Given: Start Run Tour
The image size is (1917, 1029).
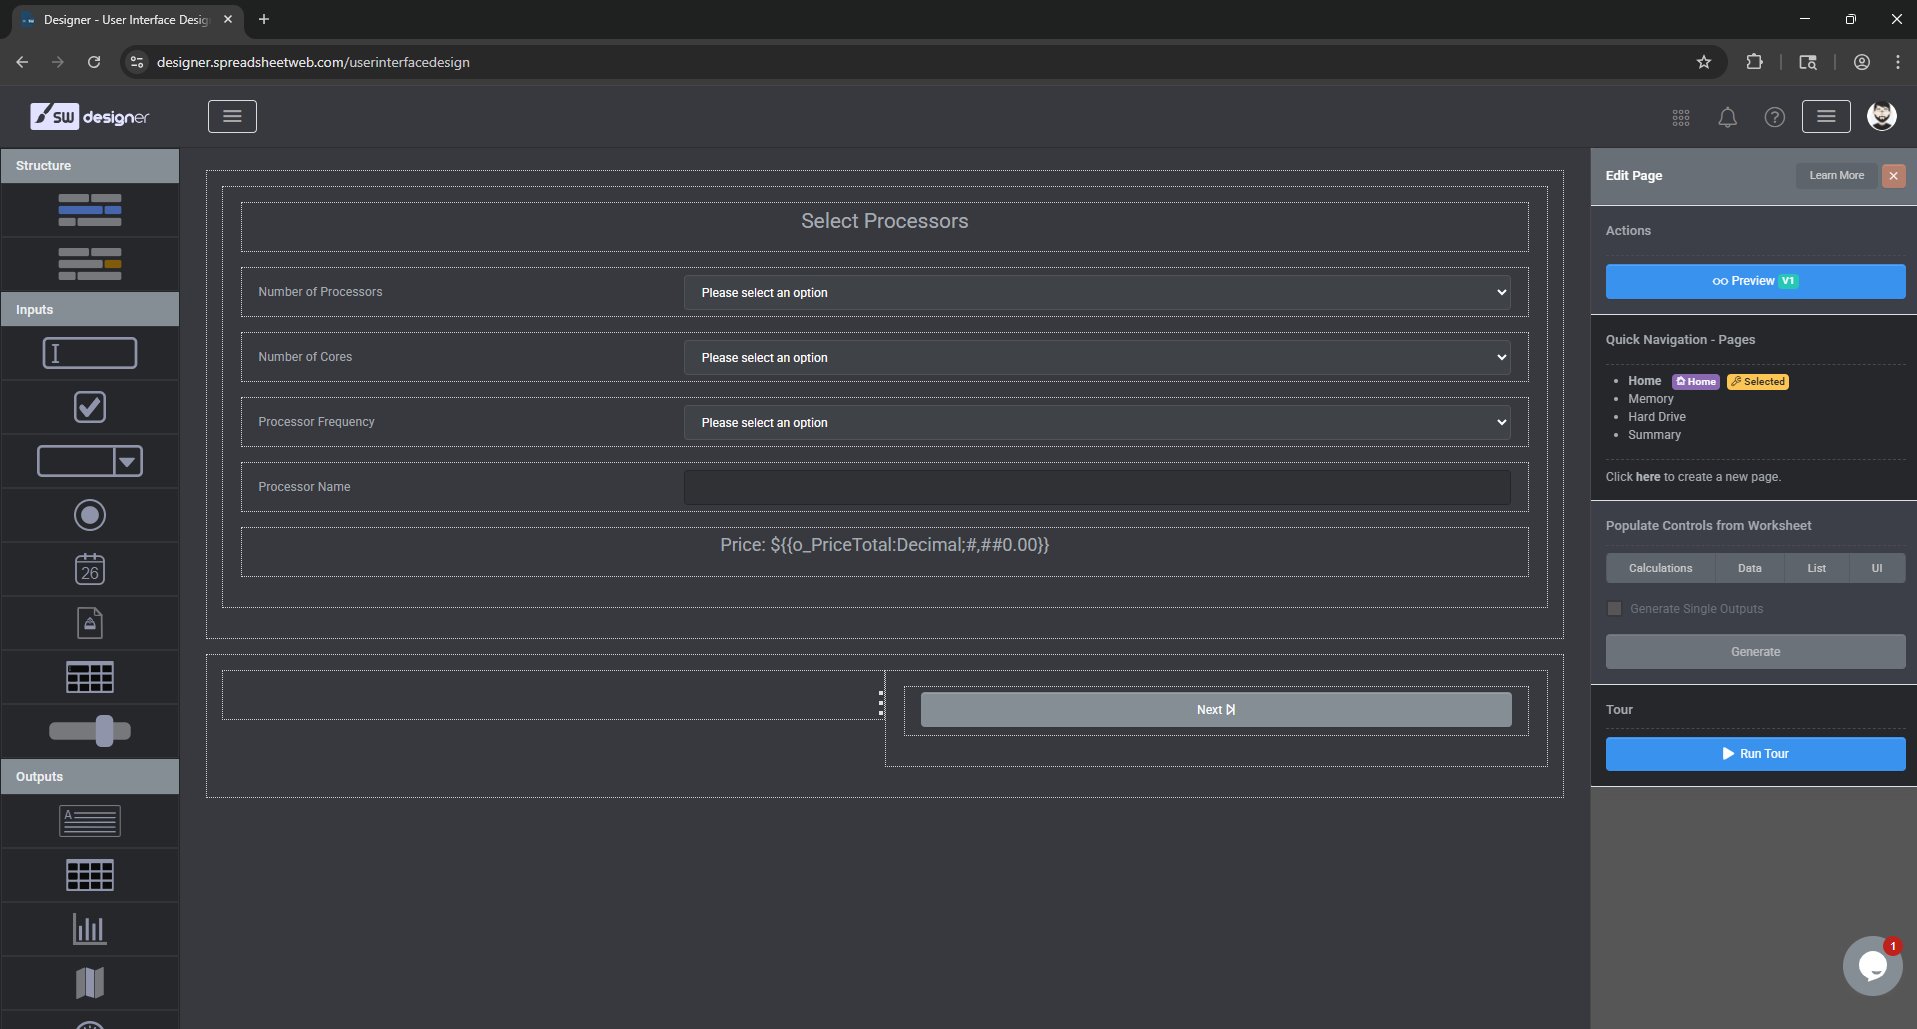Looking at the screenshot, I should click(1754, 753).
